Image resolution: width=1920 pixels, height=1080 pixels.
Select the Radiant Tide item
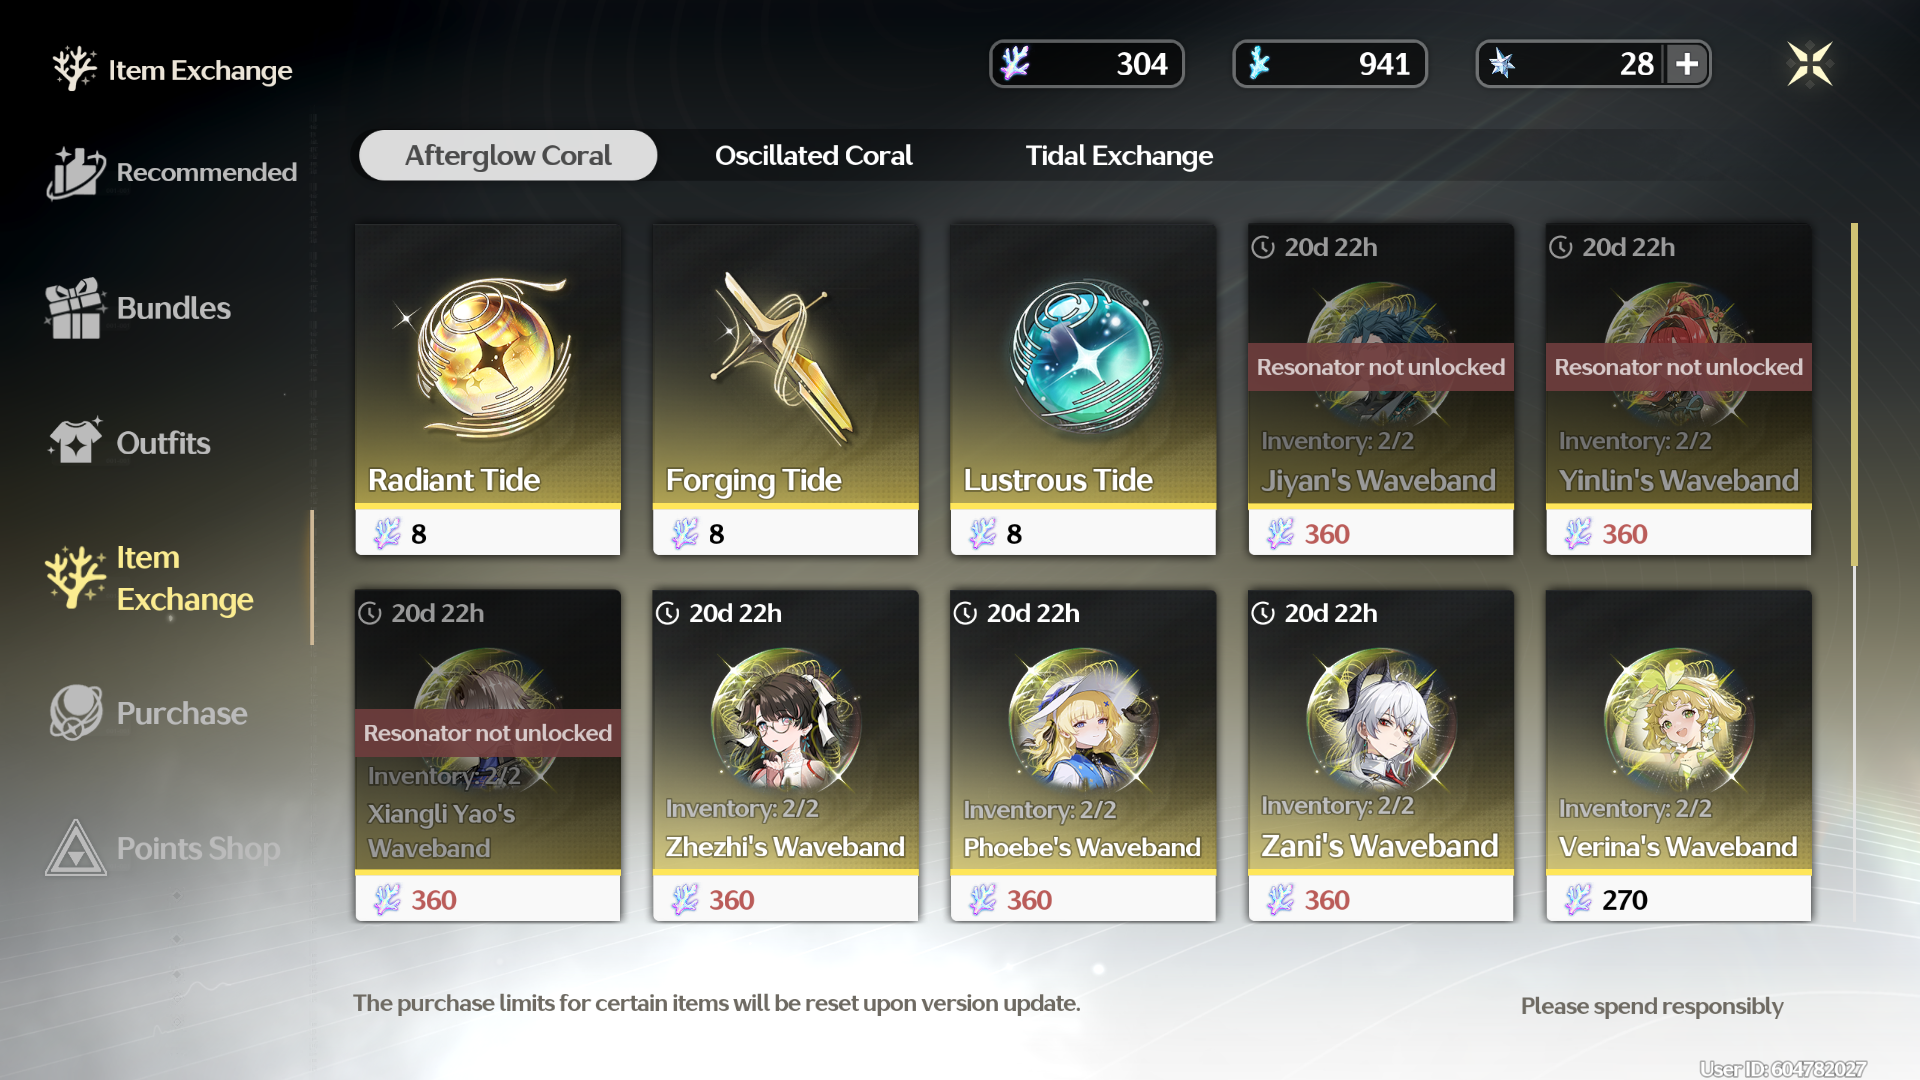[488, 389]
